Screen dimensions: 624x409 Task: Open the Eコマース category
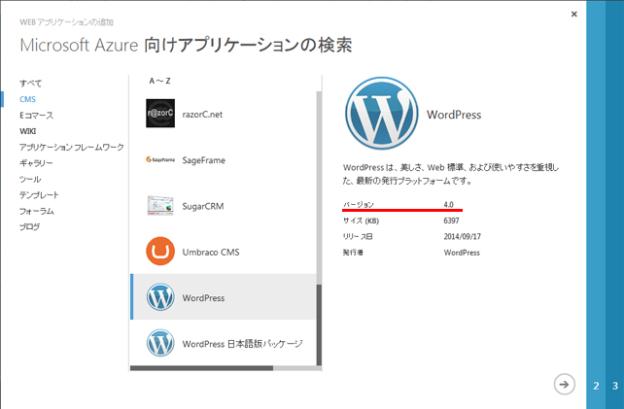36,115
